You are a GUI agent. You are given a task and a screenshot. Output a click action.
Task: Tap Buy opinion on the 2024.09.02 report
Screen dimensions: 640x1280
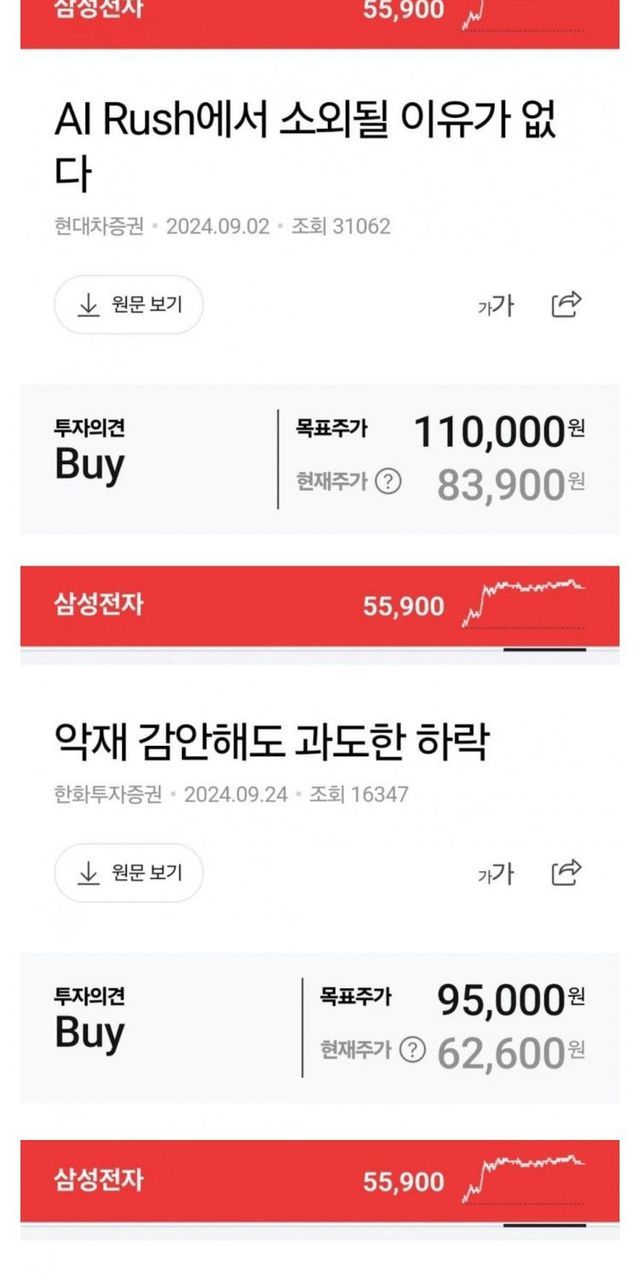[x=90, y=465]
